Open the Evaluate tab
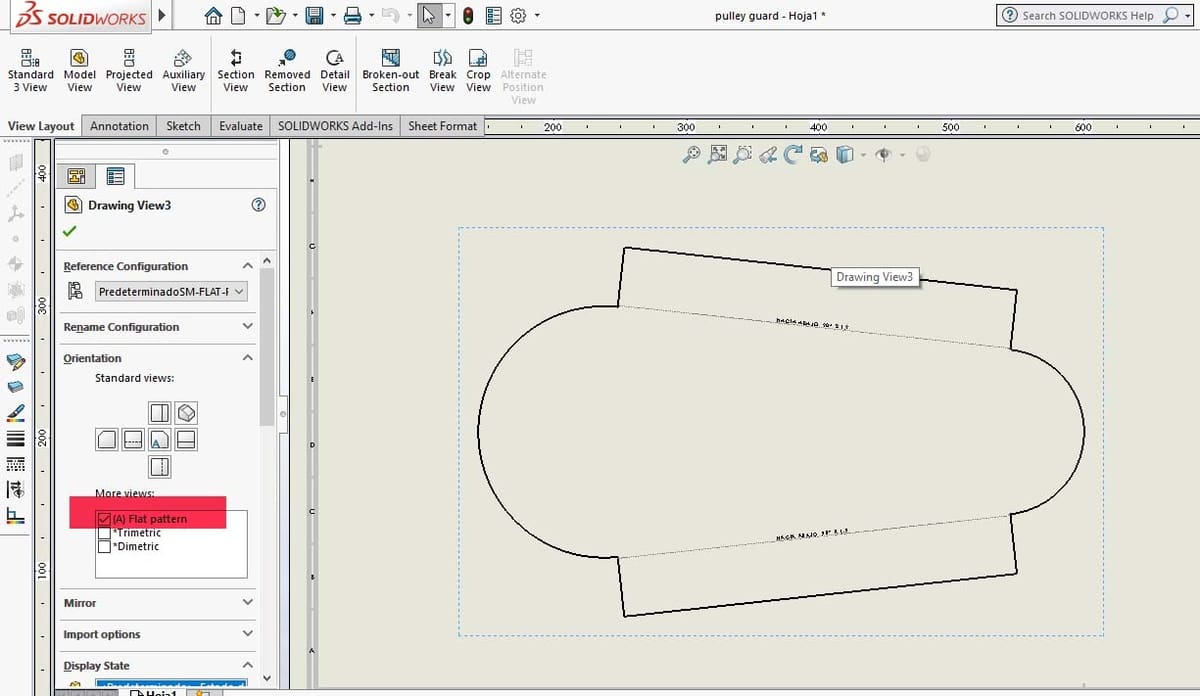 point(241,126)
